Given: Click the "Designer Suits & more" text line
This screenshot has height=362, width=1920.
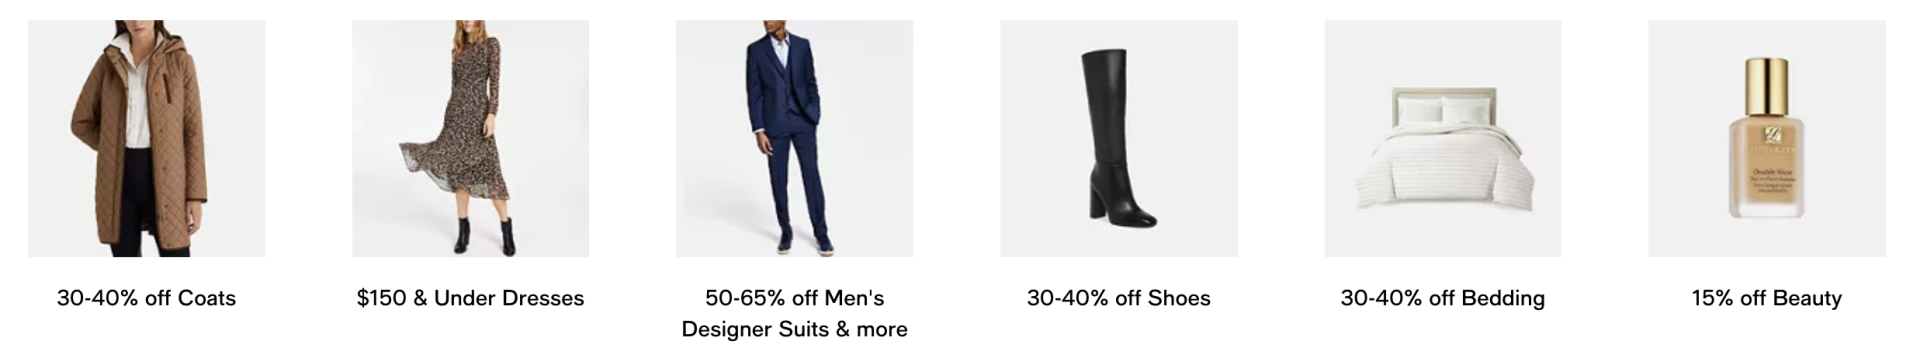Looking at the screenshot, I should click(x=794, y=329).
